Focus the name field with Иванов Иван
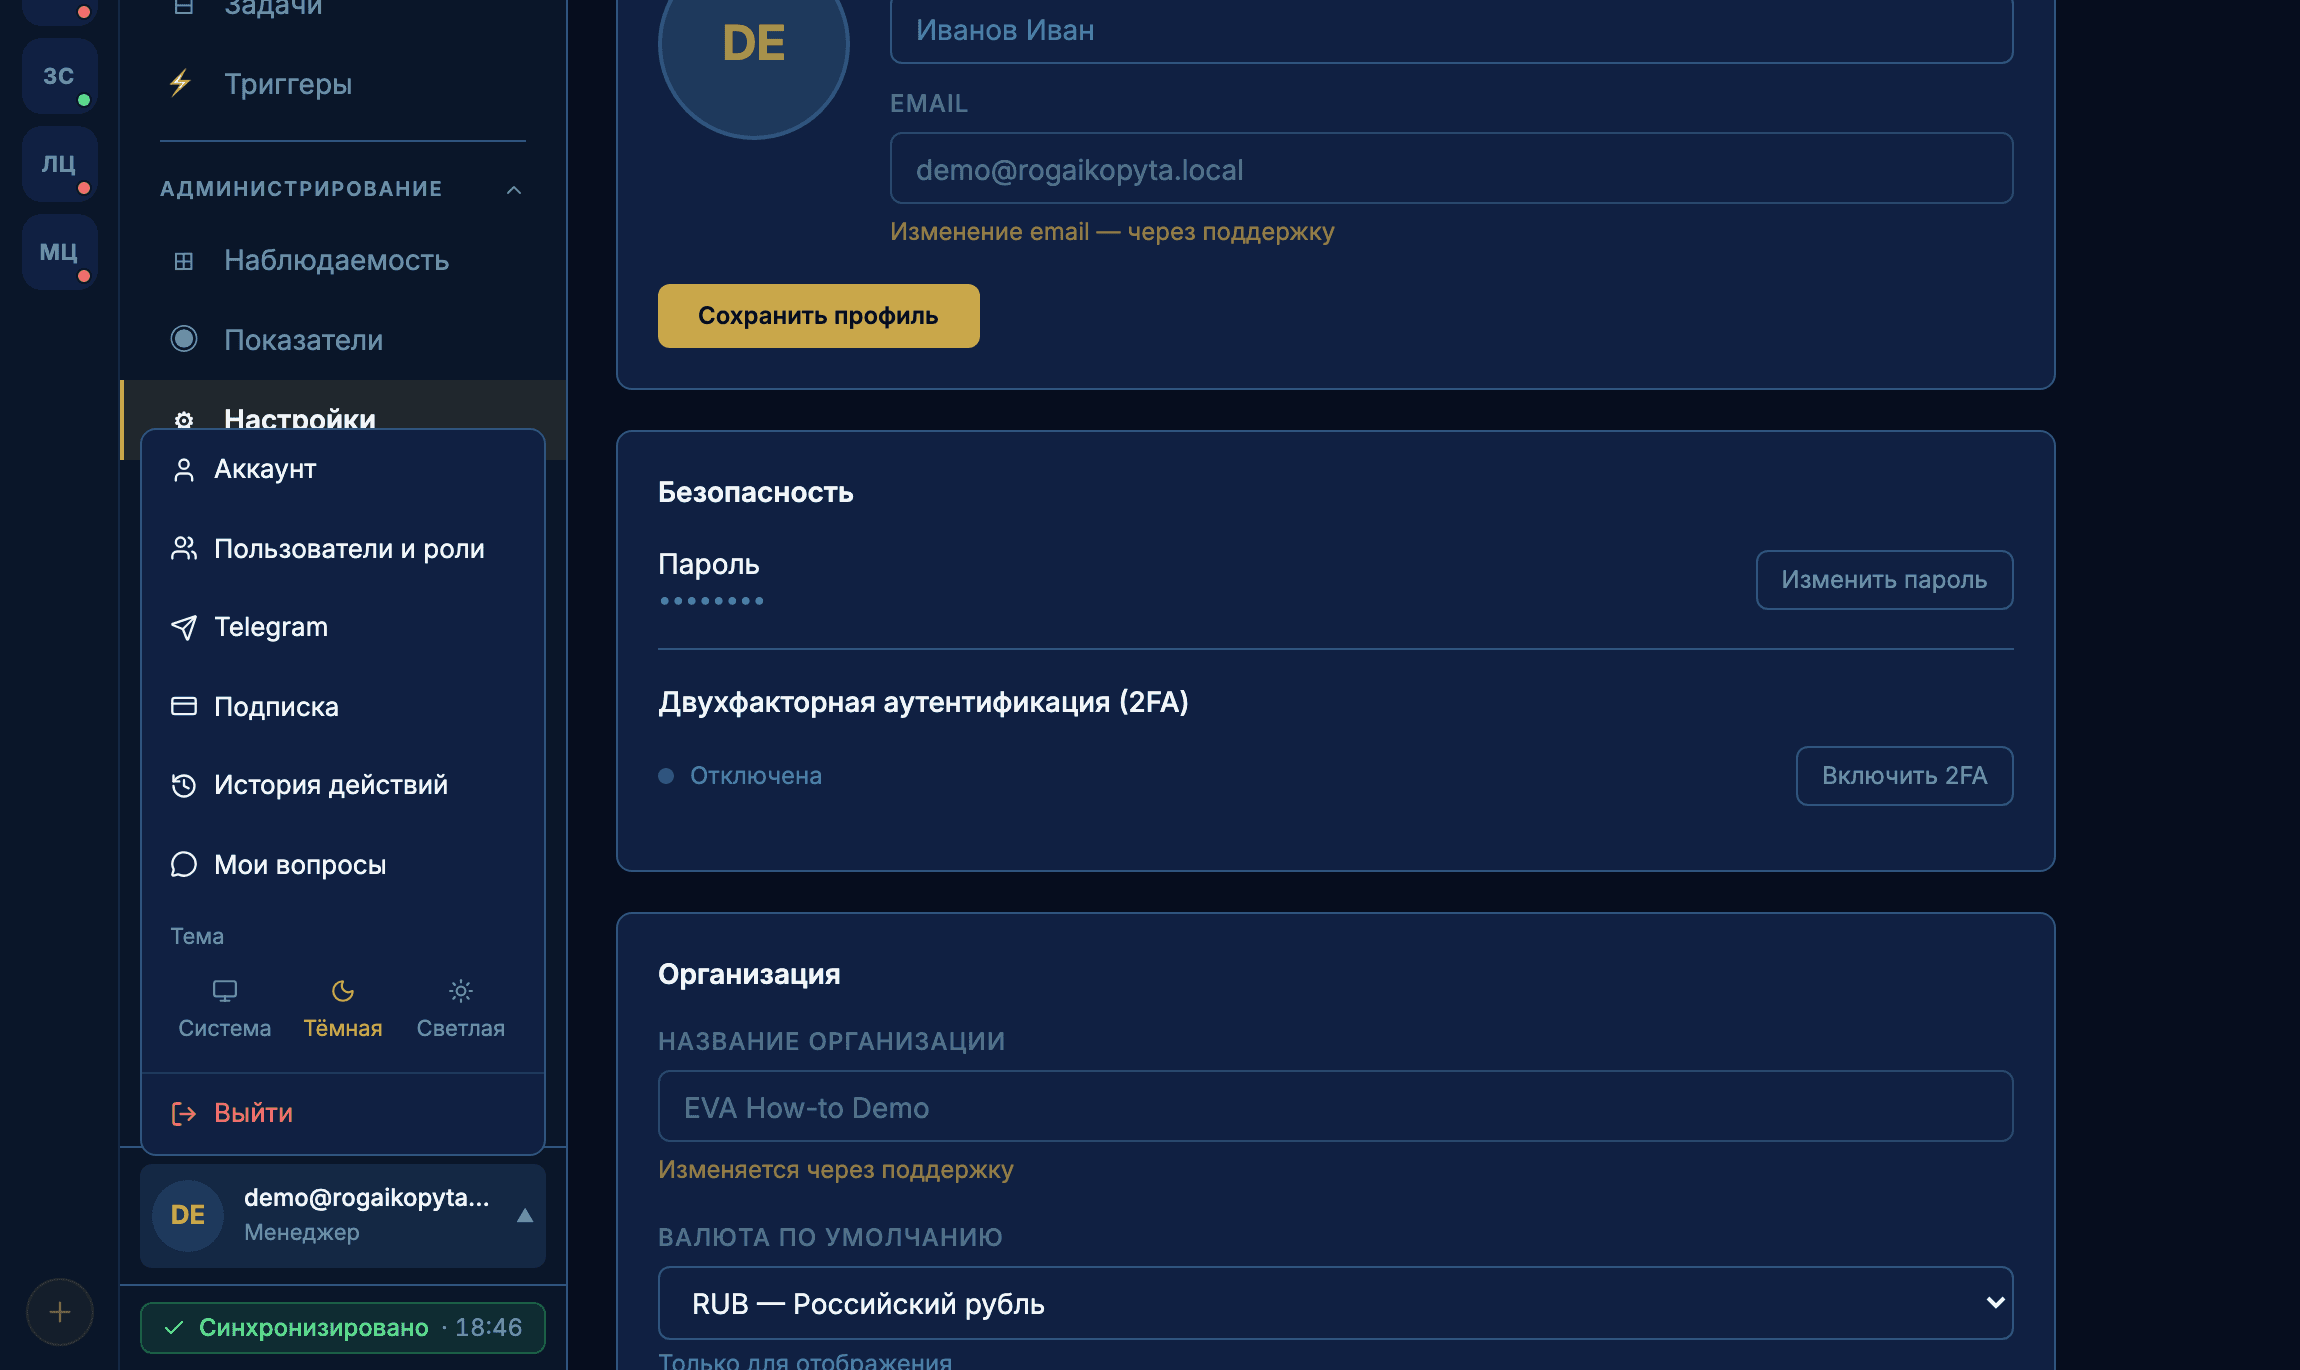 click(1451, 31)
